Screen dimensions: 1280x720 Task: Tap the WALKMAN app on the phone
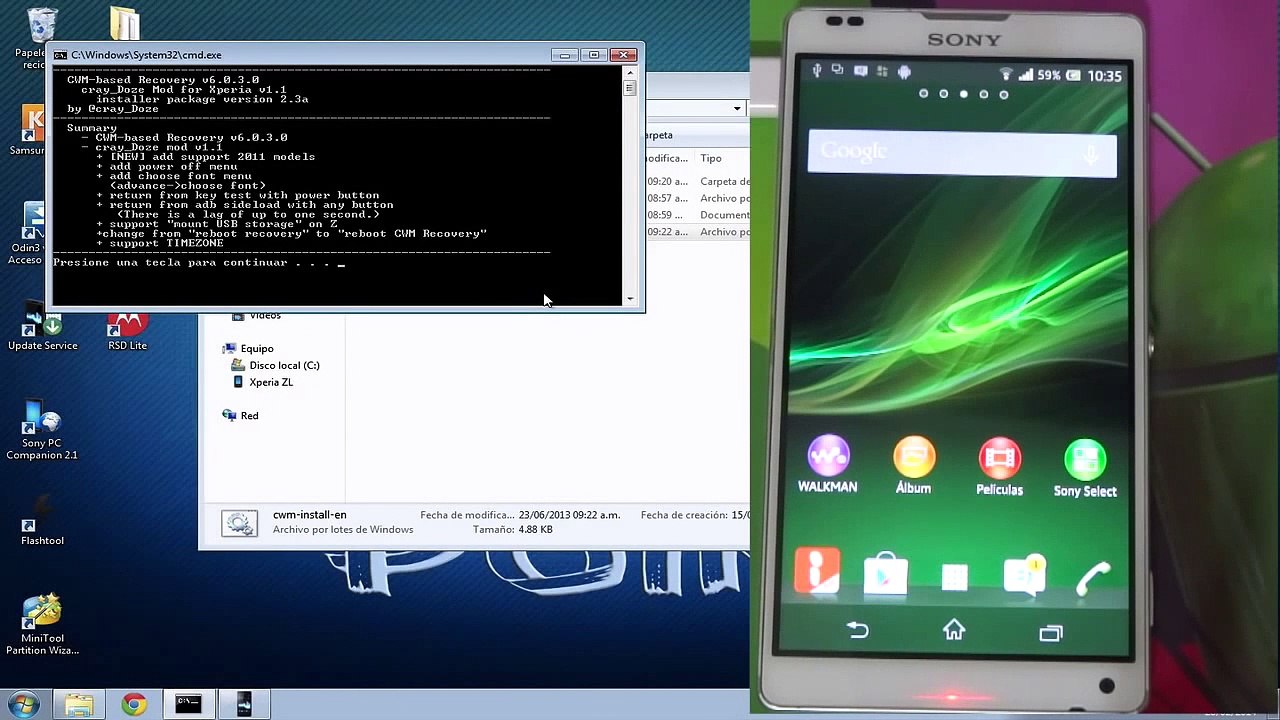[828, 465]
